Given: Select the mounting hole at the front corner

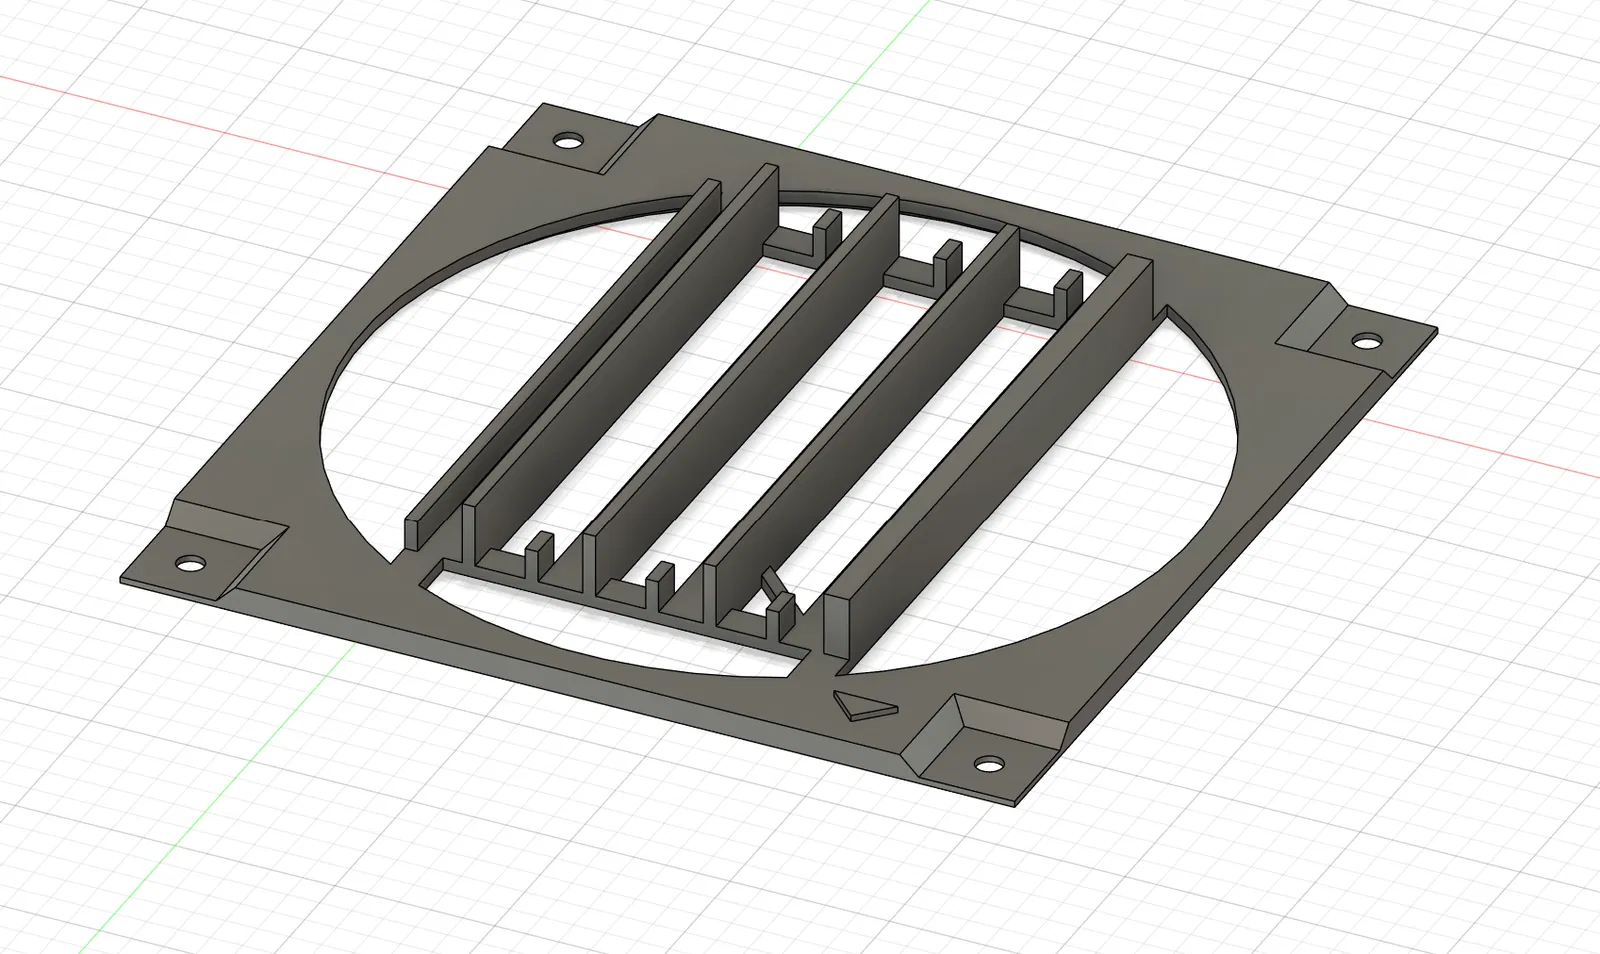Looking at the screenshot, I should click(989, 764).
